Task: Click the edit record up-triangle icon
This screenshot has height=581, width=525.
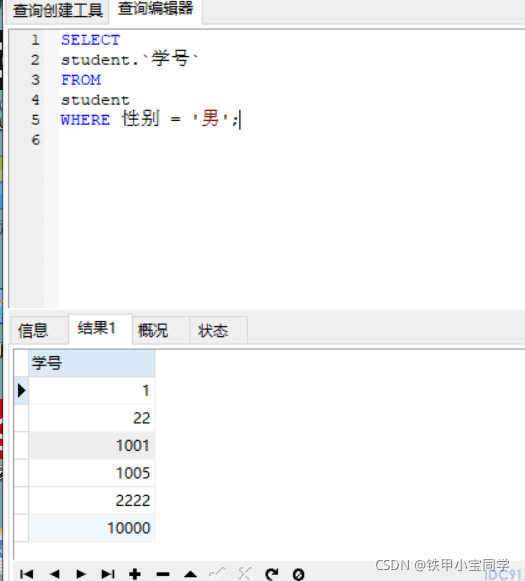Action: (190, 574)
